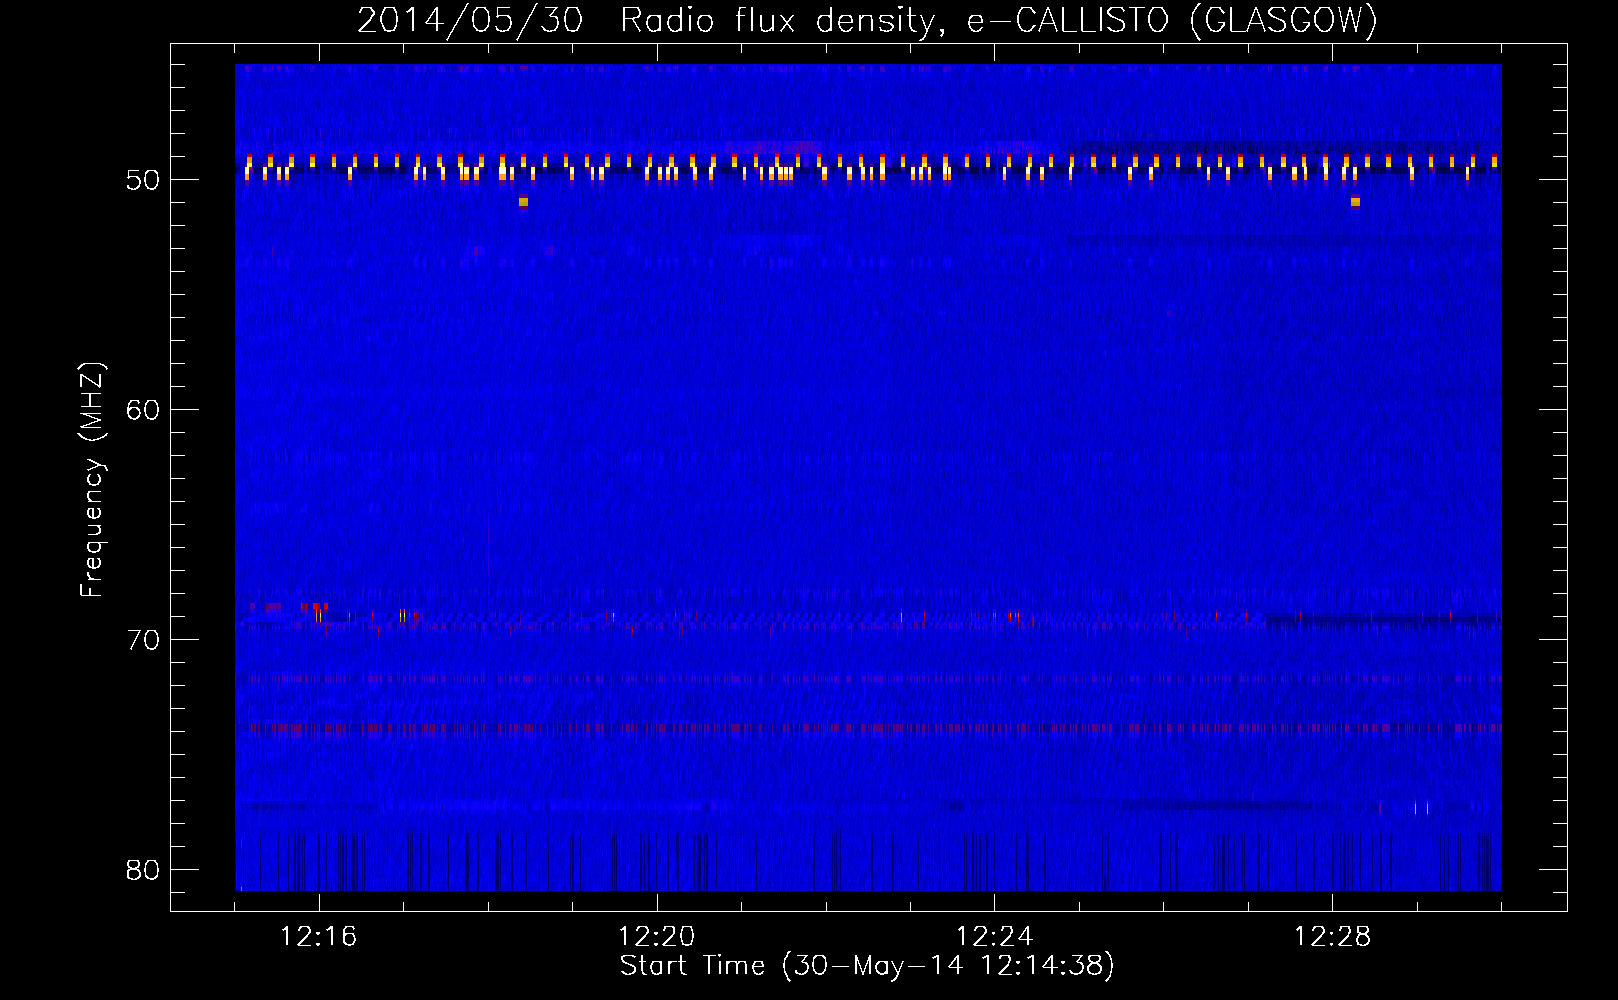Click the orange burst near 12:28 below 50 MHz
This screenshot has width=1618, height=1000.
pyautogui.click(x=1355, y=202)
